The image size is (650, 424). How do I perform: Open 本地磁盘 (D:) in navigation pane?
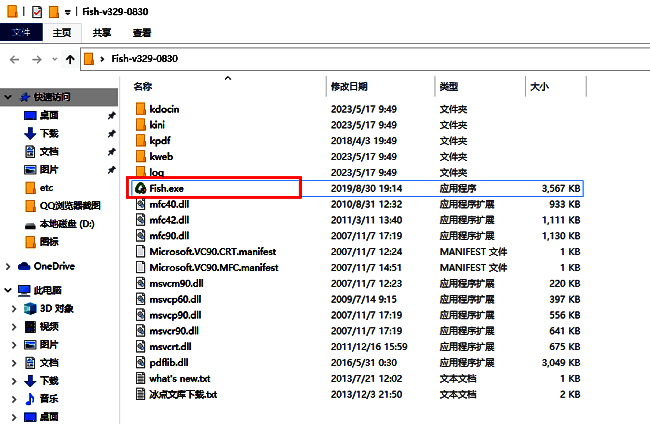pos(67,224)
